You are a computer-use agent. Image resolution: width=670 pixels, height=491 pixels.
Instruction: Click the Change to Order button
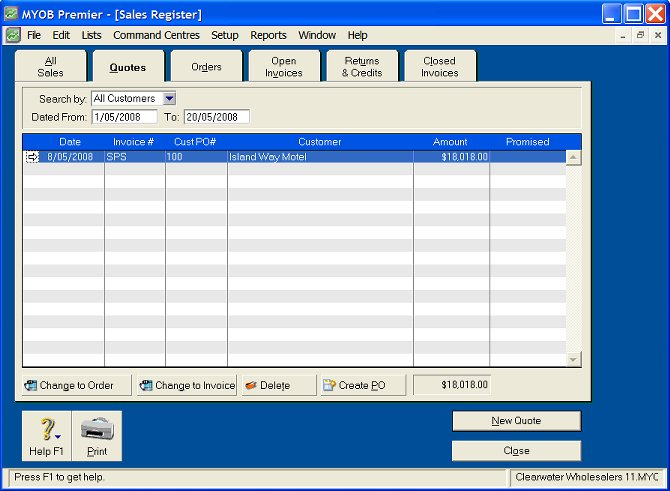click(76, 385)
